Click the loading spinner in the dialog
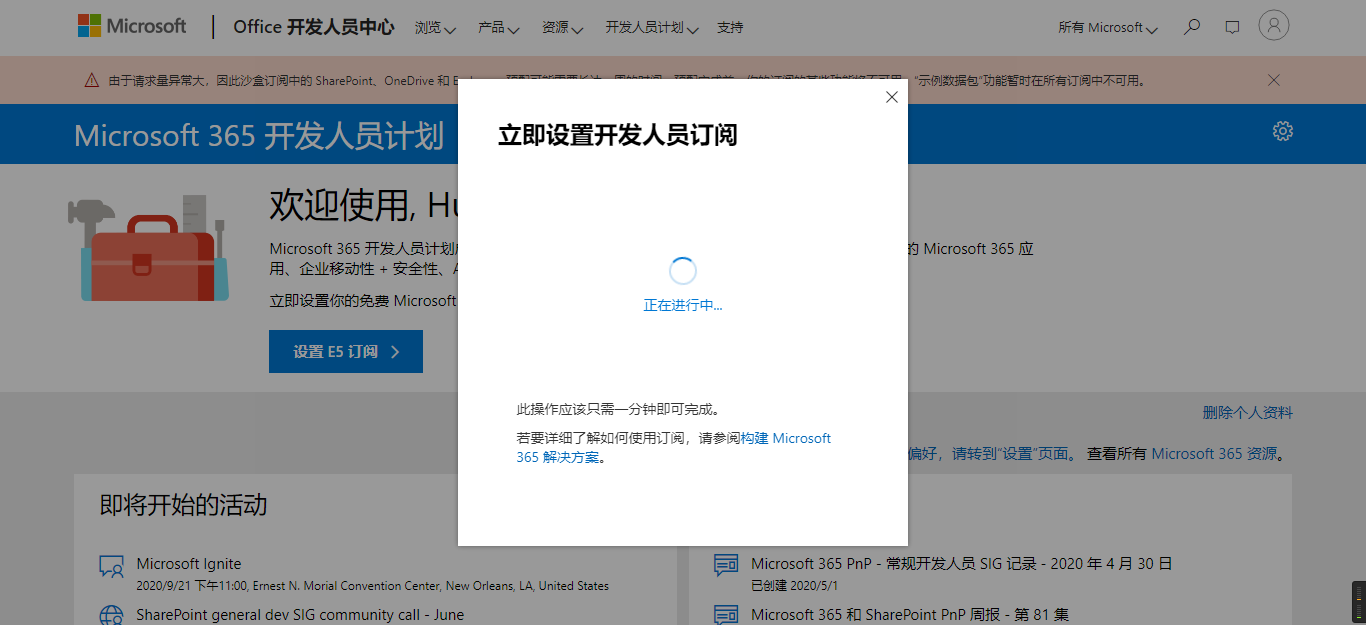Image resolution: width=1366 pixels, height=625 pixels. pos(682,270)
